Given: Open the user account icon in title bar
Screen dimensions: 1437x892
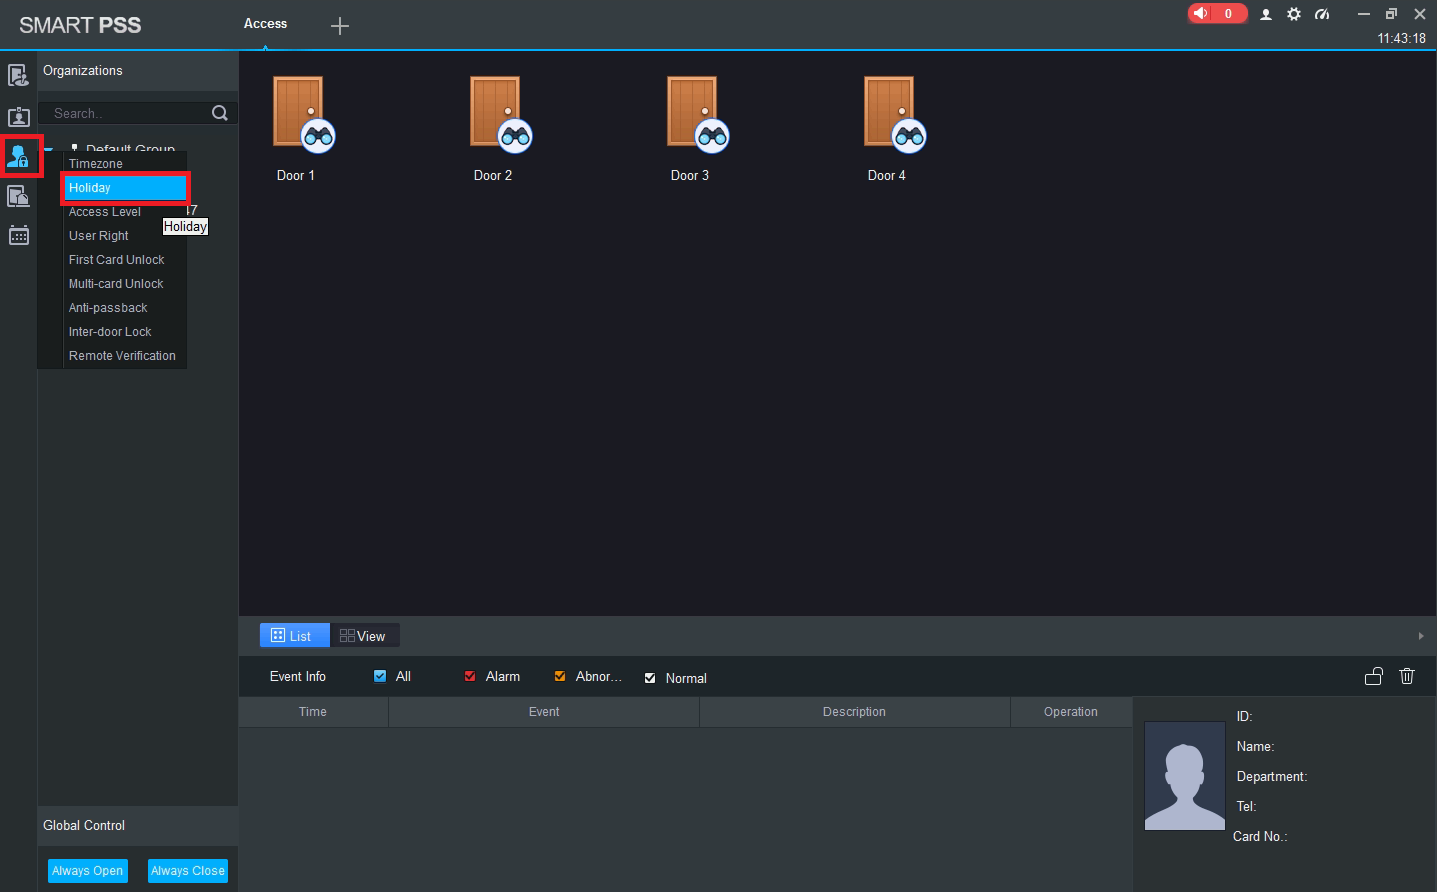Looking at the screenshot, I should (1266, 14).
